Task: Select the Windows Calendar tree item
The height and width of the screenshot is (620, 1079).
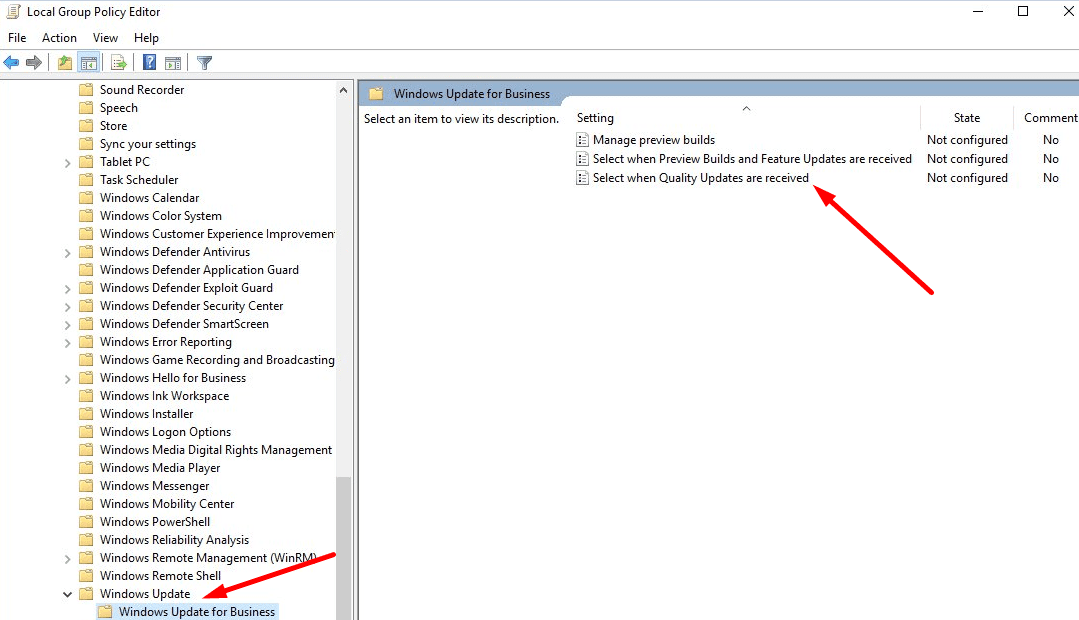Action: click(x=149, y=197)
